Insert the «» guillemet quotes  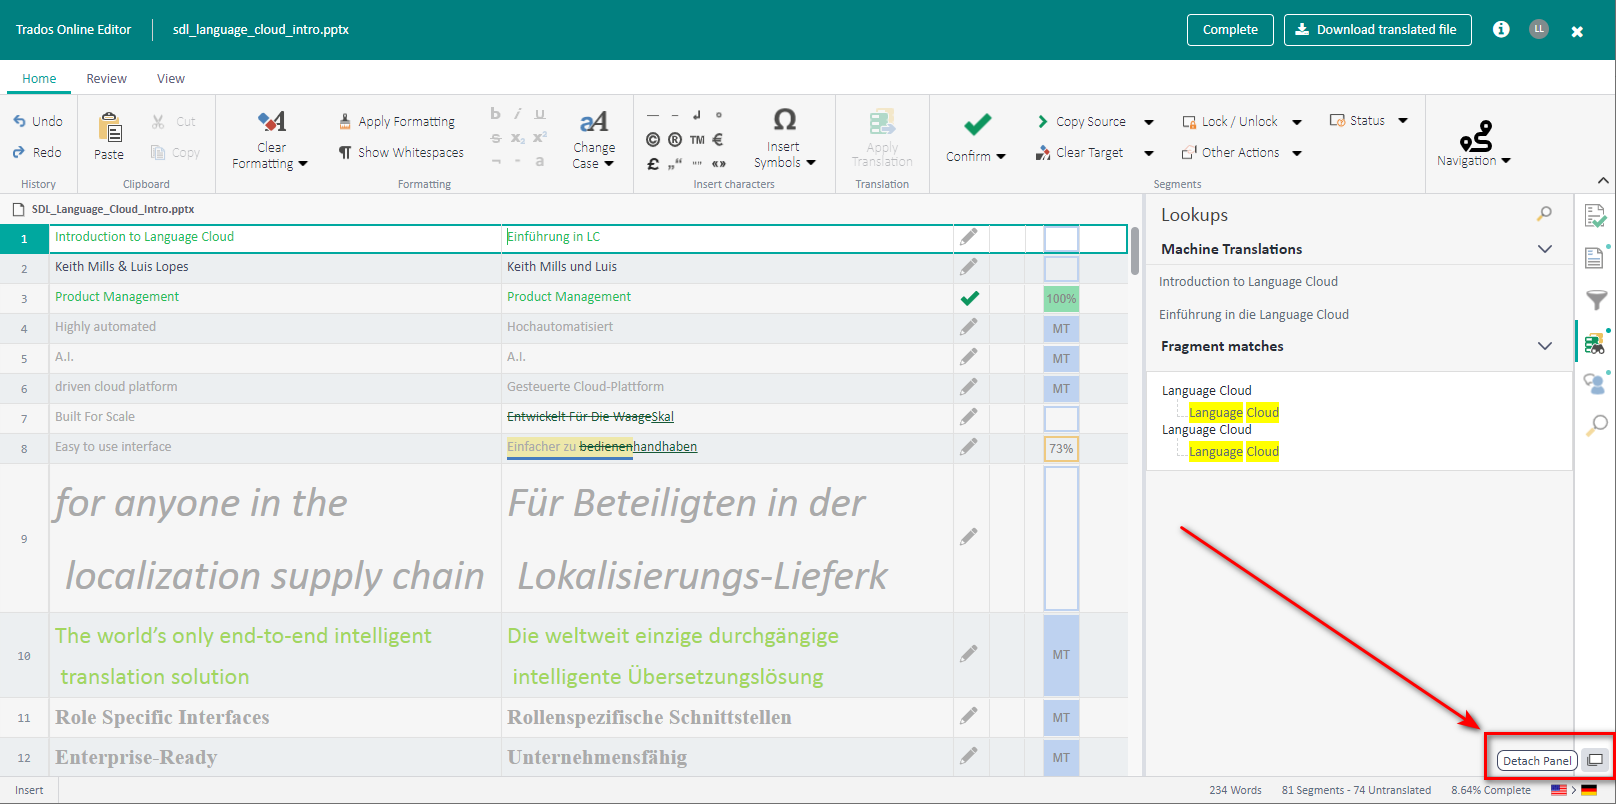[x=718, y=164]
